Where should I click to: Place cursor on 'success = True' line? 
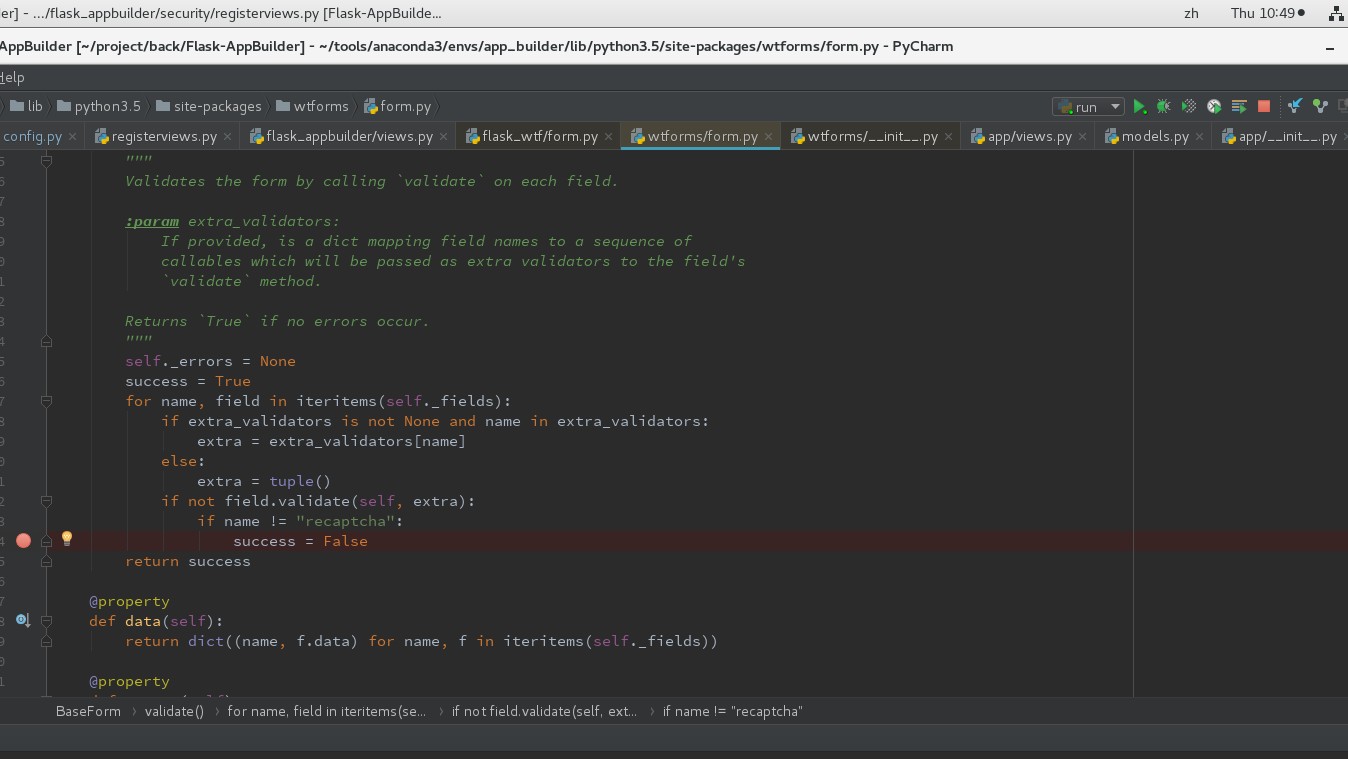pyautogui.click(x=188, y=381)
